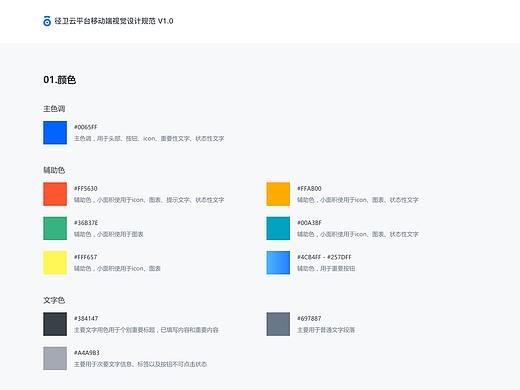Click the description under the #697887 code
This screenshot has height=390, width=520.
326,330
